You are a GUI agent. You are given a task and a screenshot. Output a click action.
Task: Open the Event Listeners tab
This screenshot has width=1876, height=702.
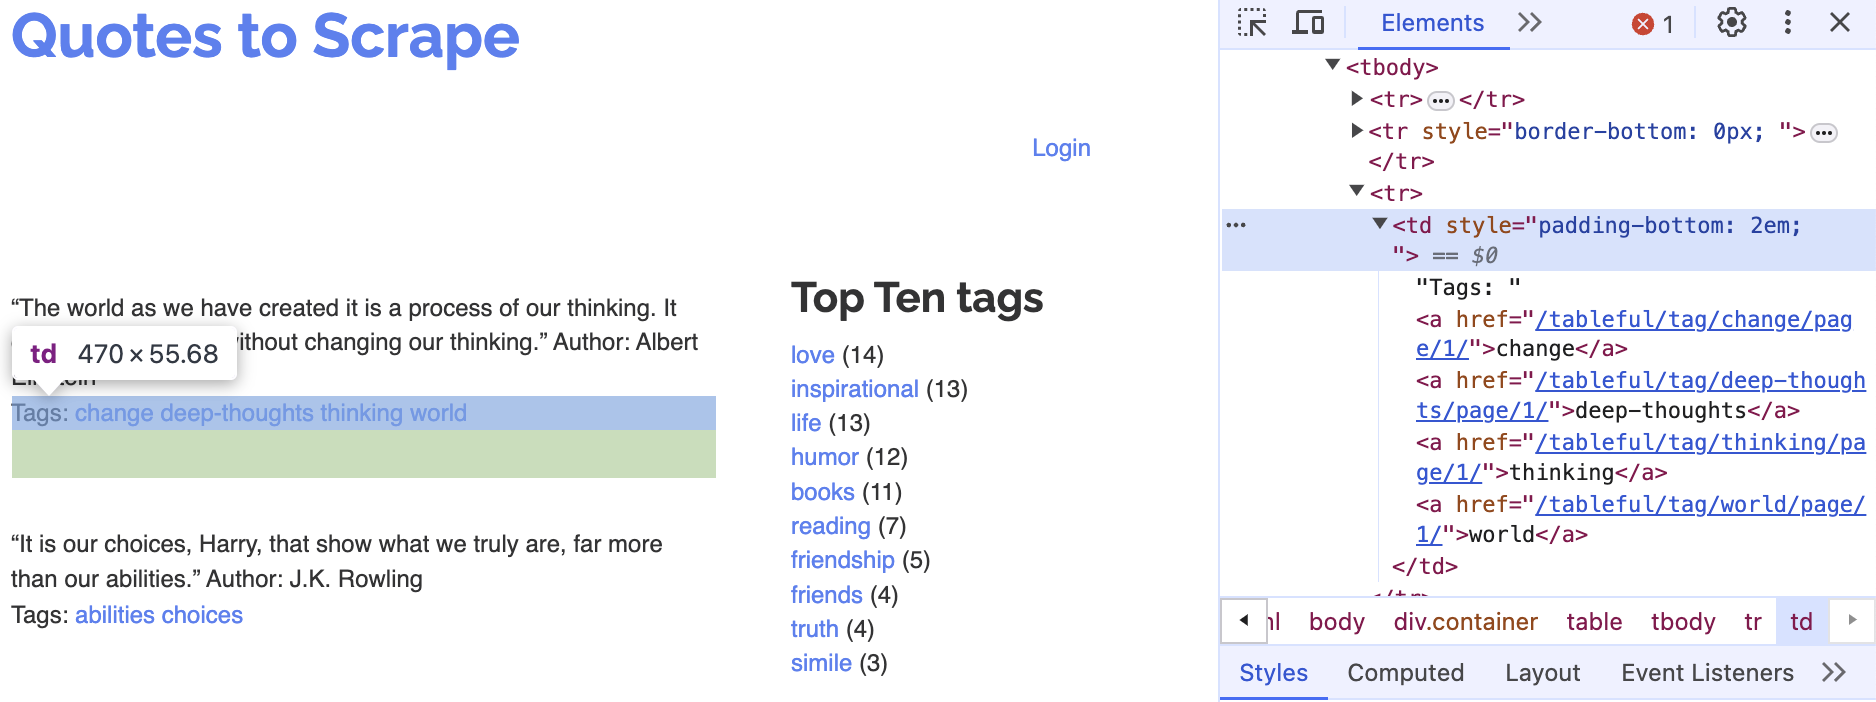pos(1707,673)
